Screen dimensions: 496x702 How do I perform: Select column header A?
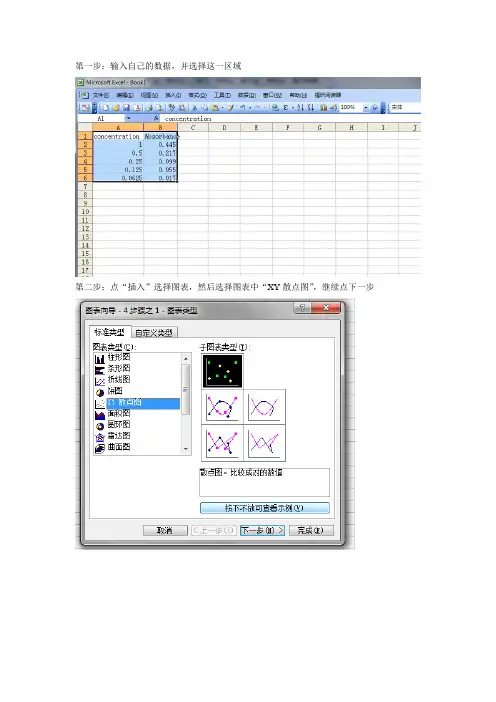point(118,128)
